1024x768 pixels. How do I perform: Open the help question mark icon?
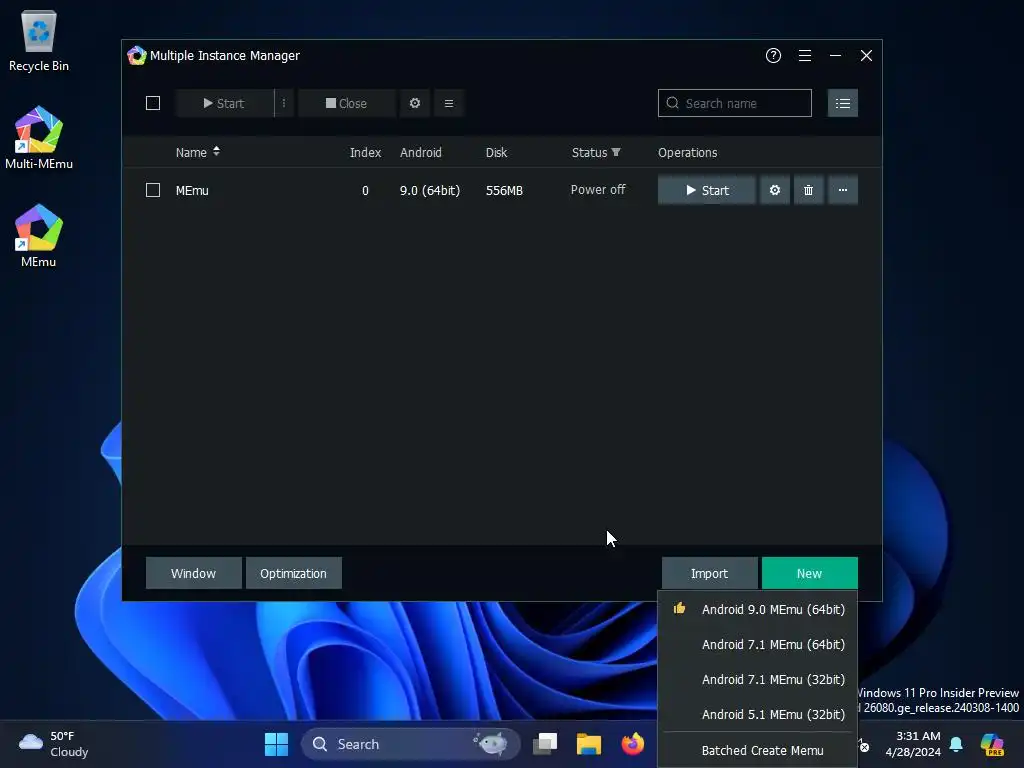(x=773, y=56)
